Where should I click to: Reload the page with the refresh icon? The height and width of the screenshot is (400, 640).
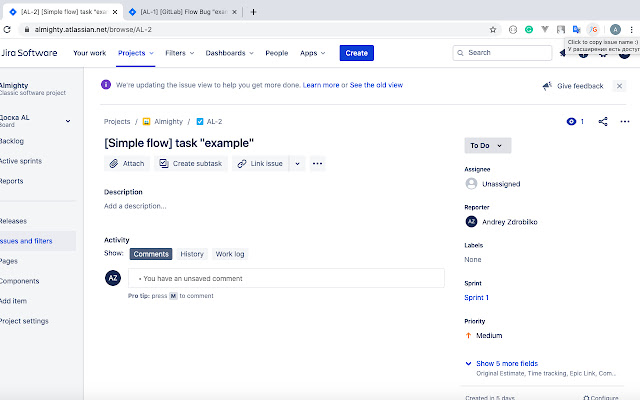[7, 29]
